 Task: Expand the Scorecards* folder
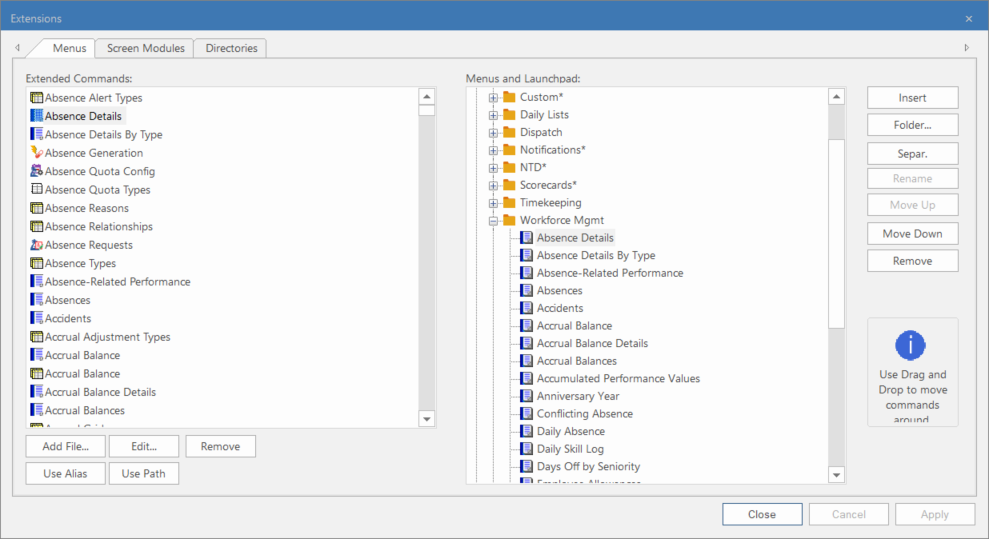tap(493, 186)
